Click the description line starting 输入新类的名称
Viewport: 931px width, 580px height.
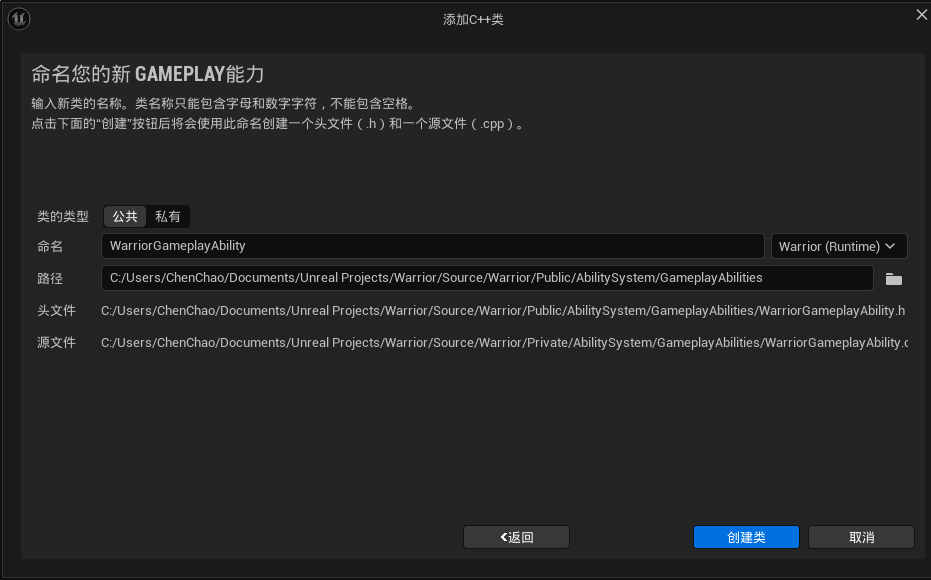click(224, 103)
